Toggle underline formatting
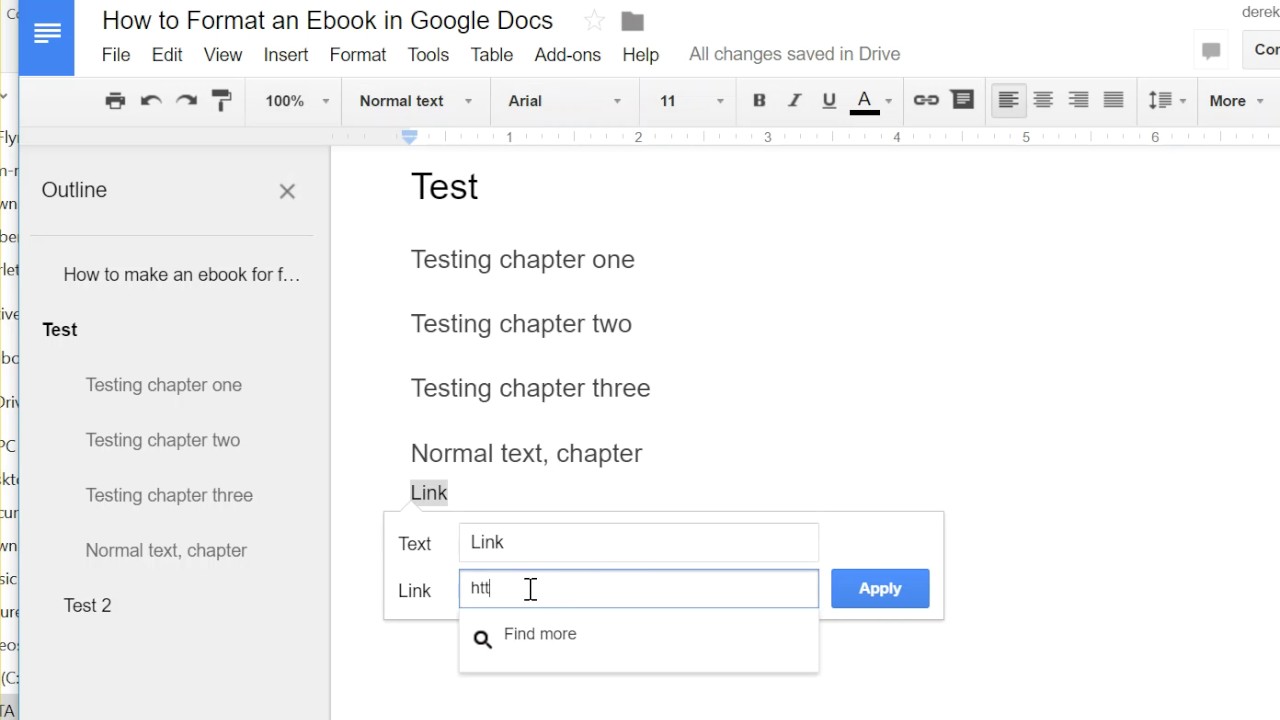This screenshot has height=720, width=1280. coord(828,100)
